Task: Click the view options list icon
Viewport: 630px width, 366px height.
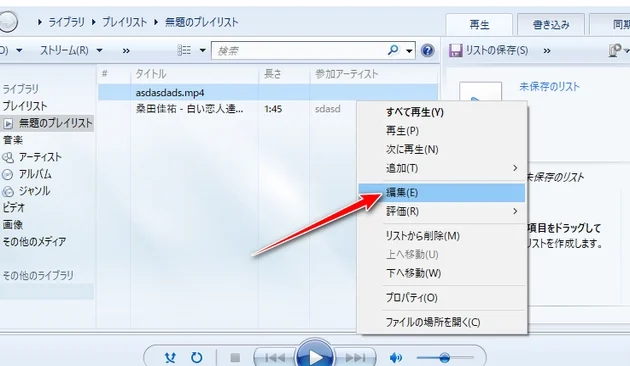Action: coord(184,50)
